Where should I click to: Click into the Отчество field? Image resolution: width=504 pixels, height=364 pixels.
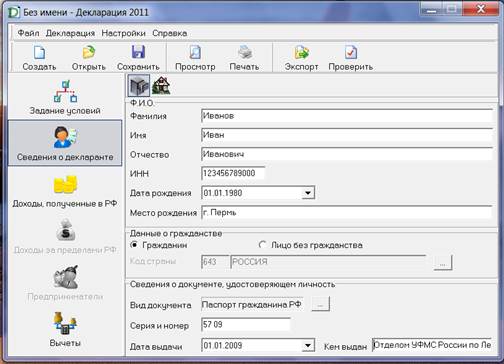pyautogui.click(x=347, y=154)
